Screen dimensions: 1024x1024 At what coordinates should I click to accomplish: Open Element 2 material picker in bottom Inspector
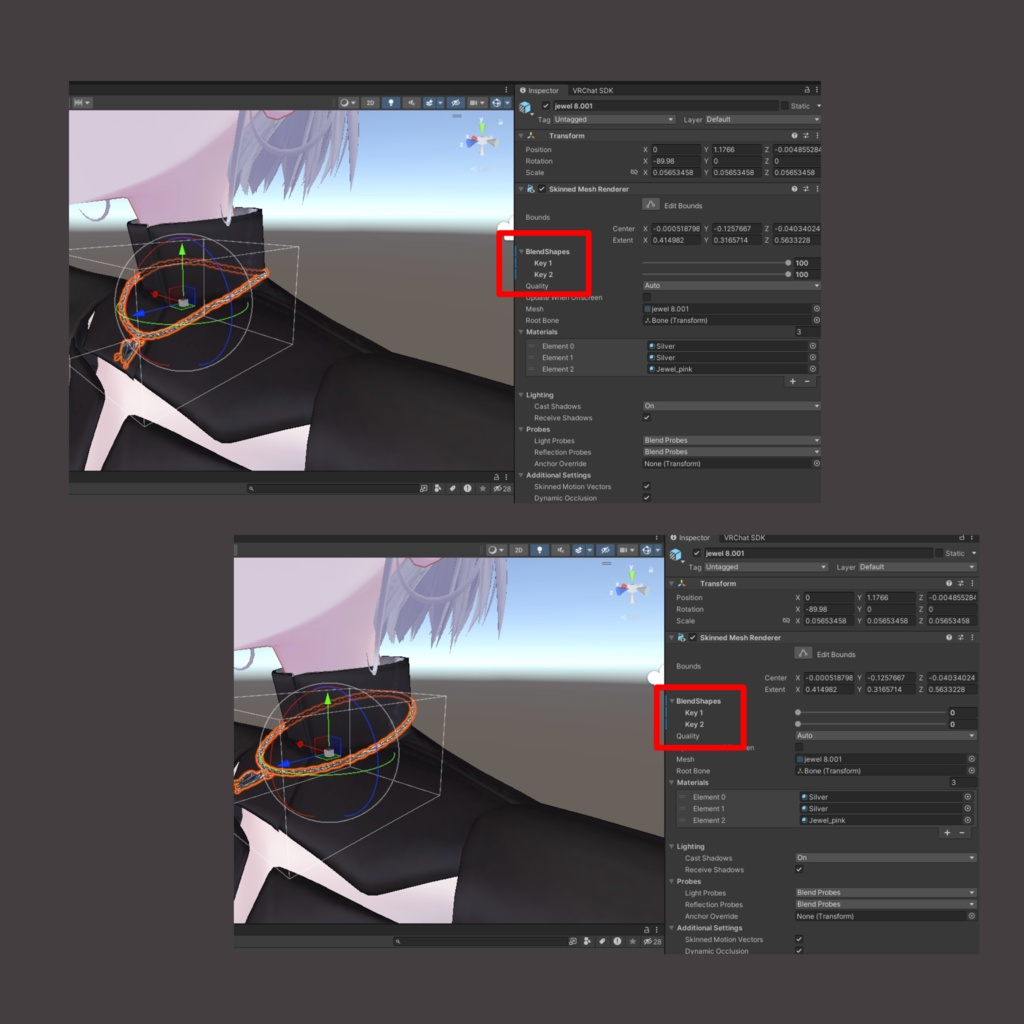click(x=967, y=820)
